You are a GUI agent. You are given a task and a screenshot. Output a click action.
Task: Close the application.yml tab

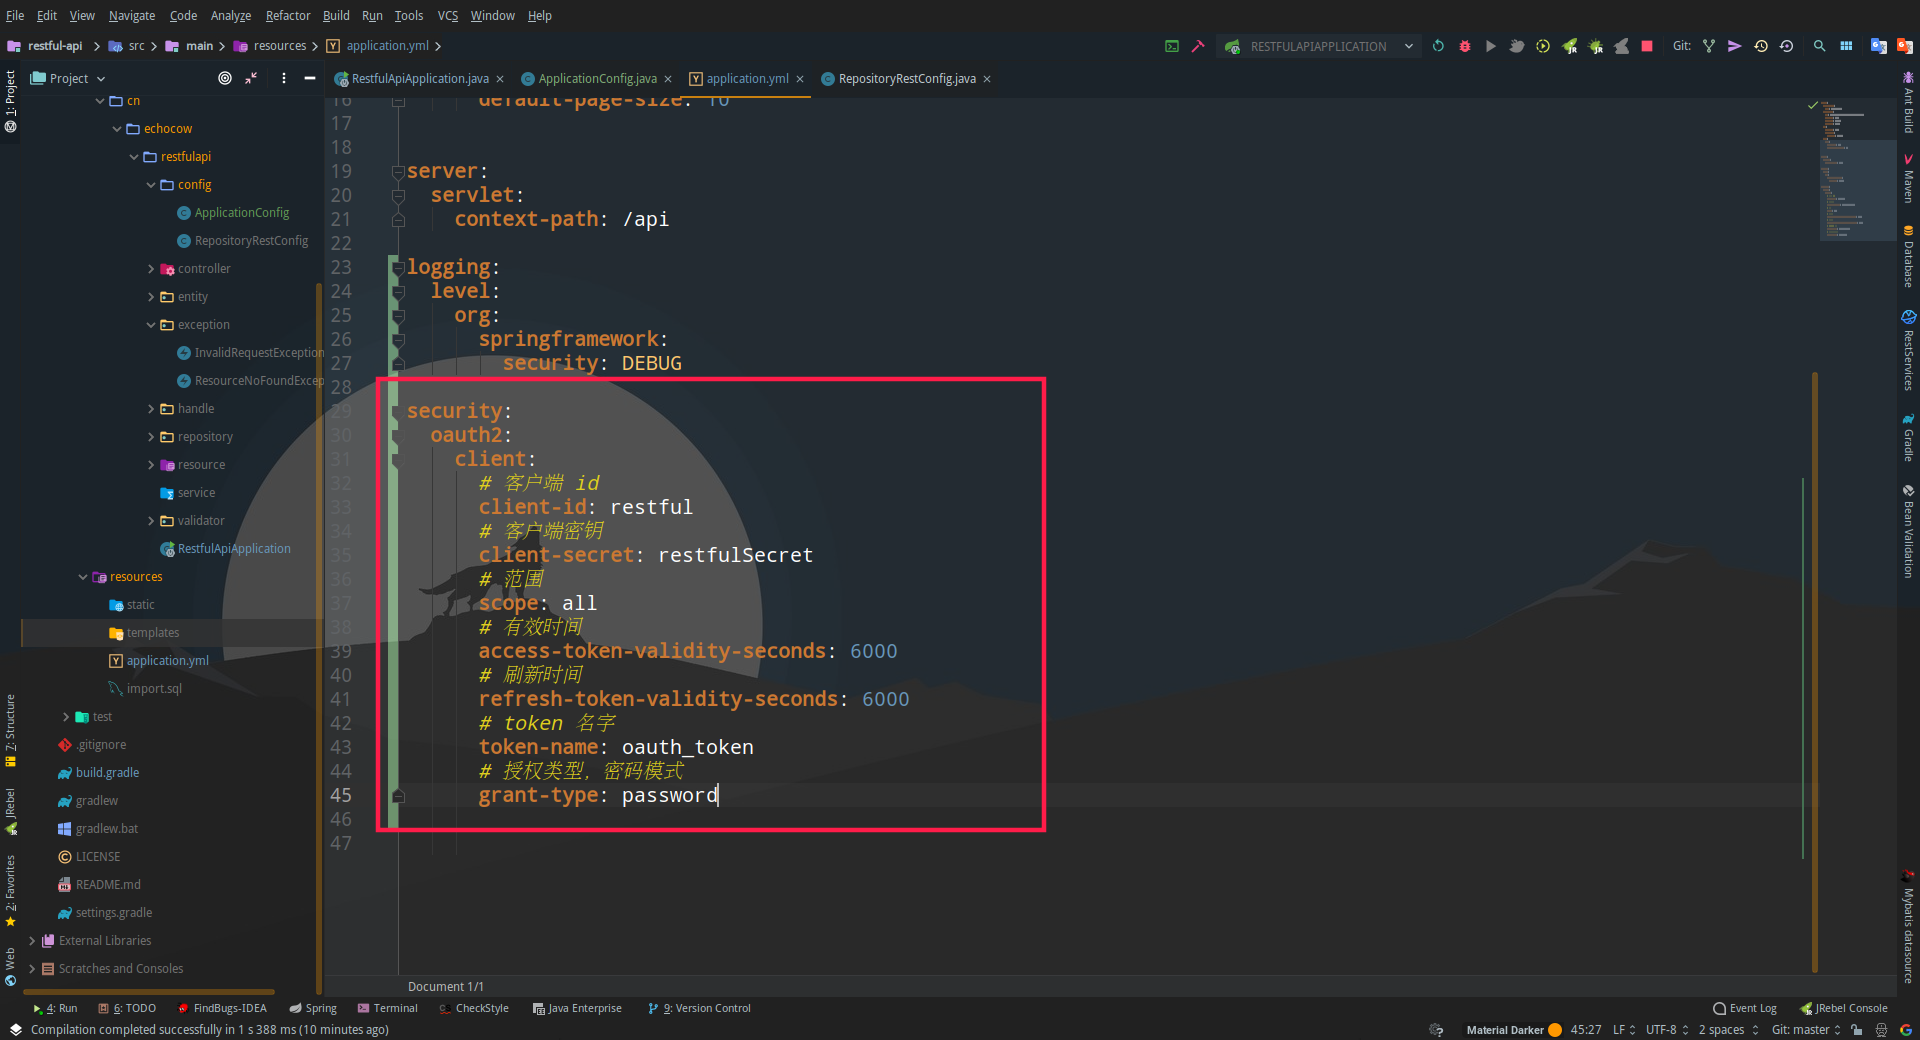pos(800,79)
